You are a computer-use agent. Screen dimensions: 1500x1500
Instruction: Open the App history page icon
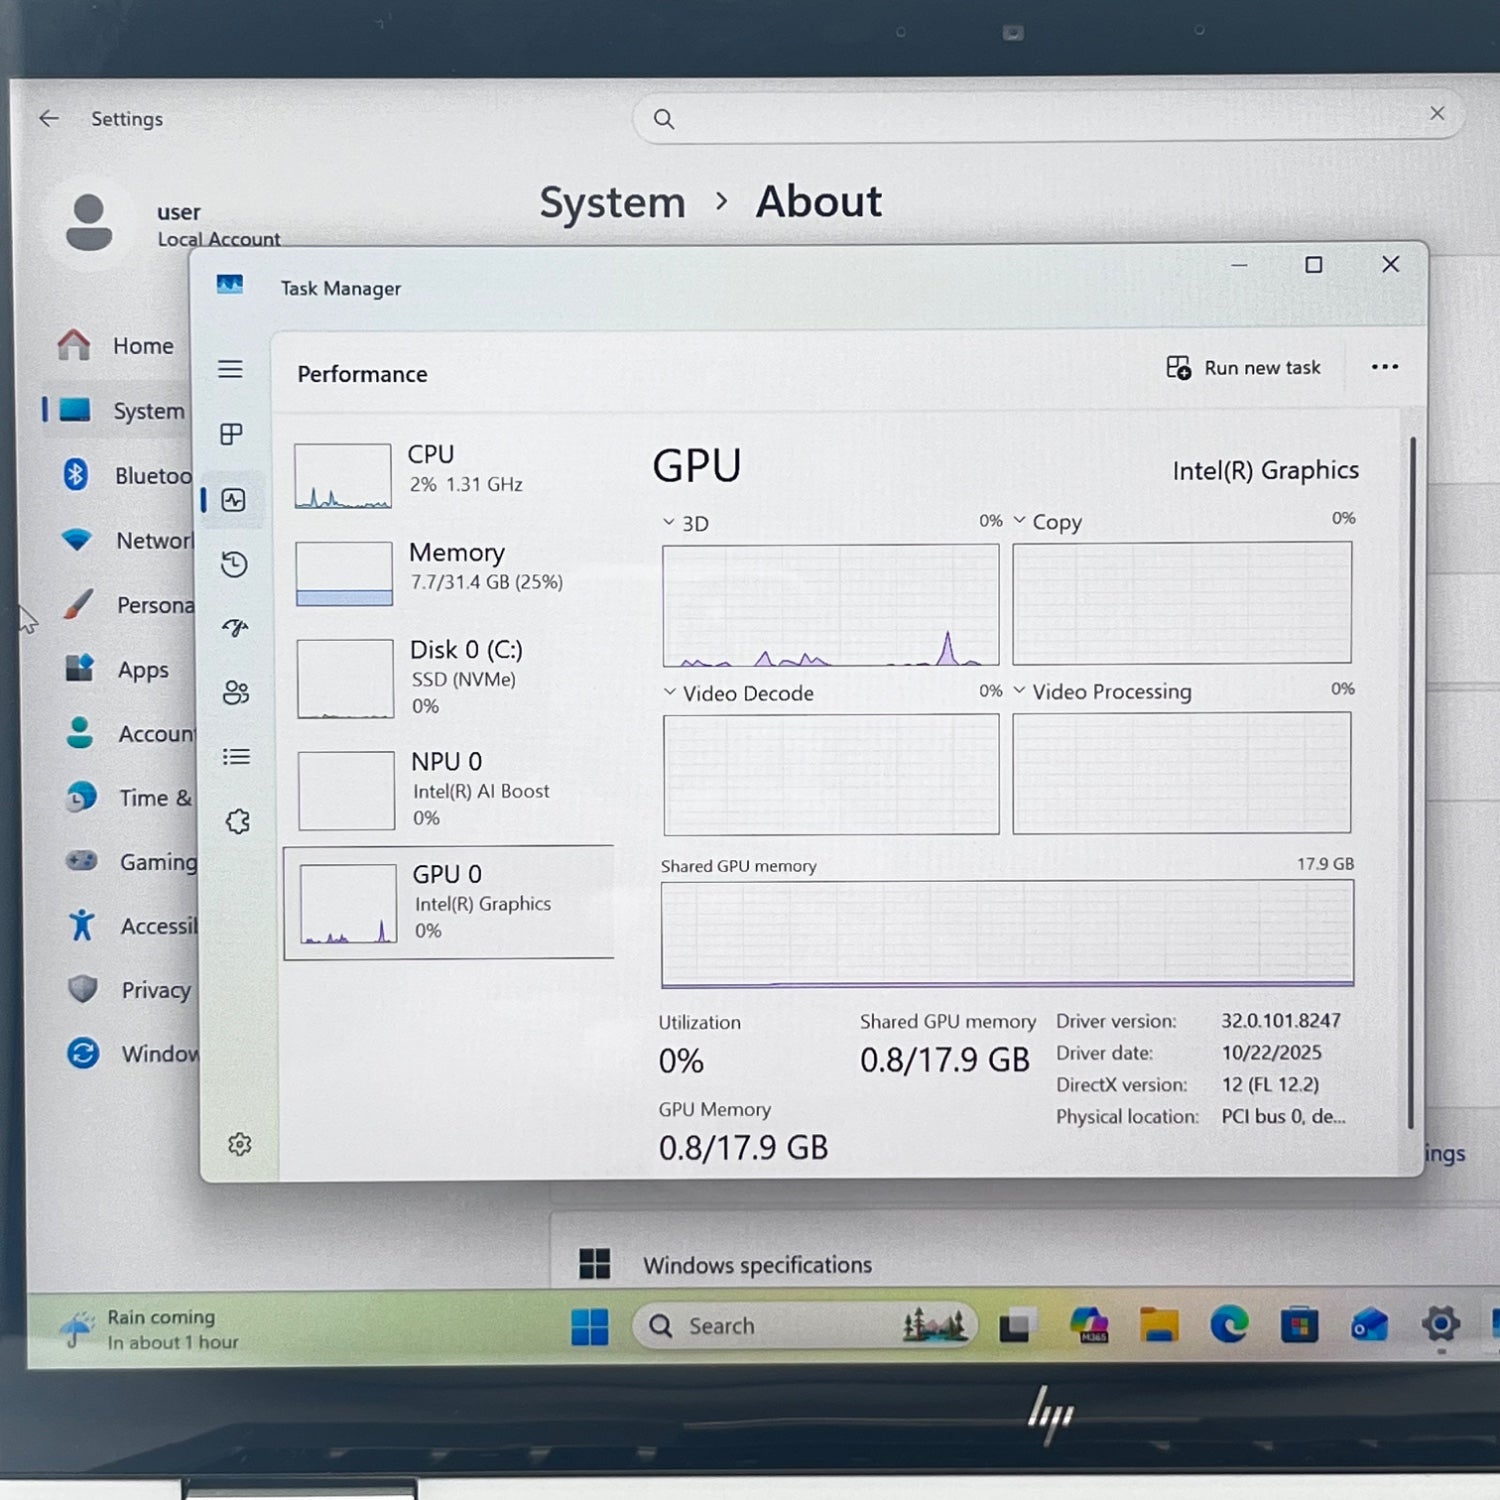234,565
